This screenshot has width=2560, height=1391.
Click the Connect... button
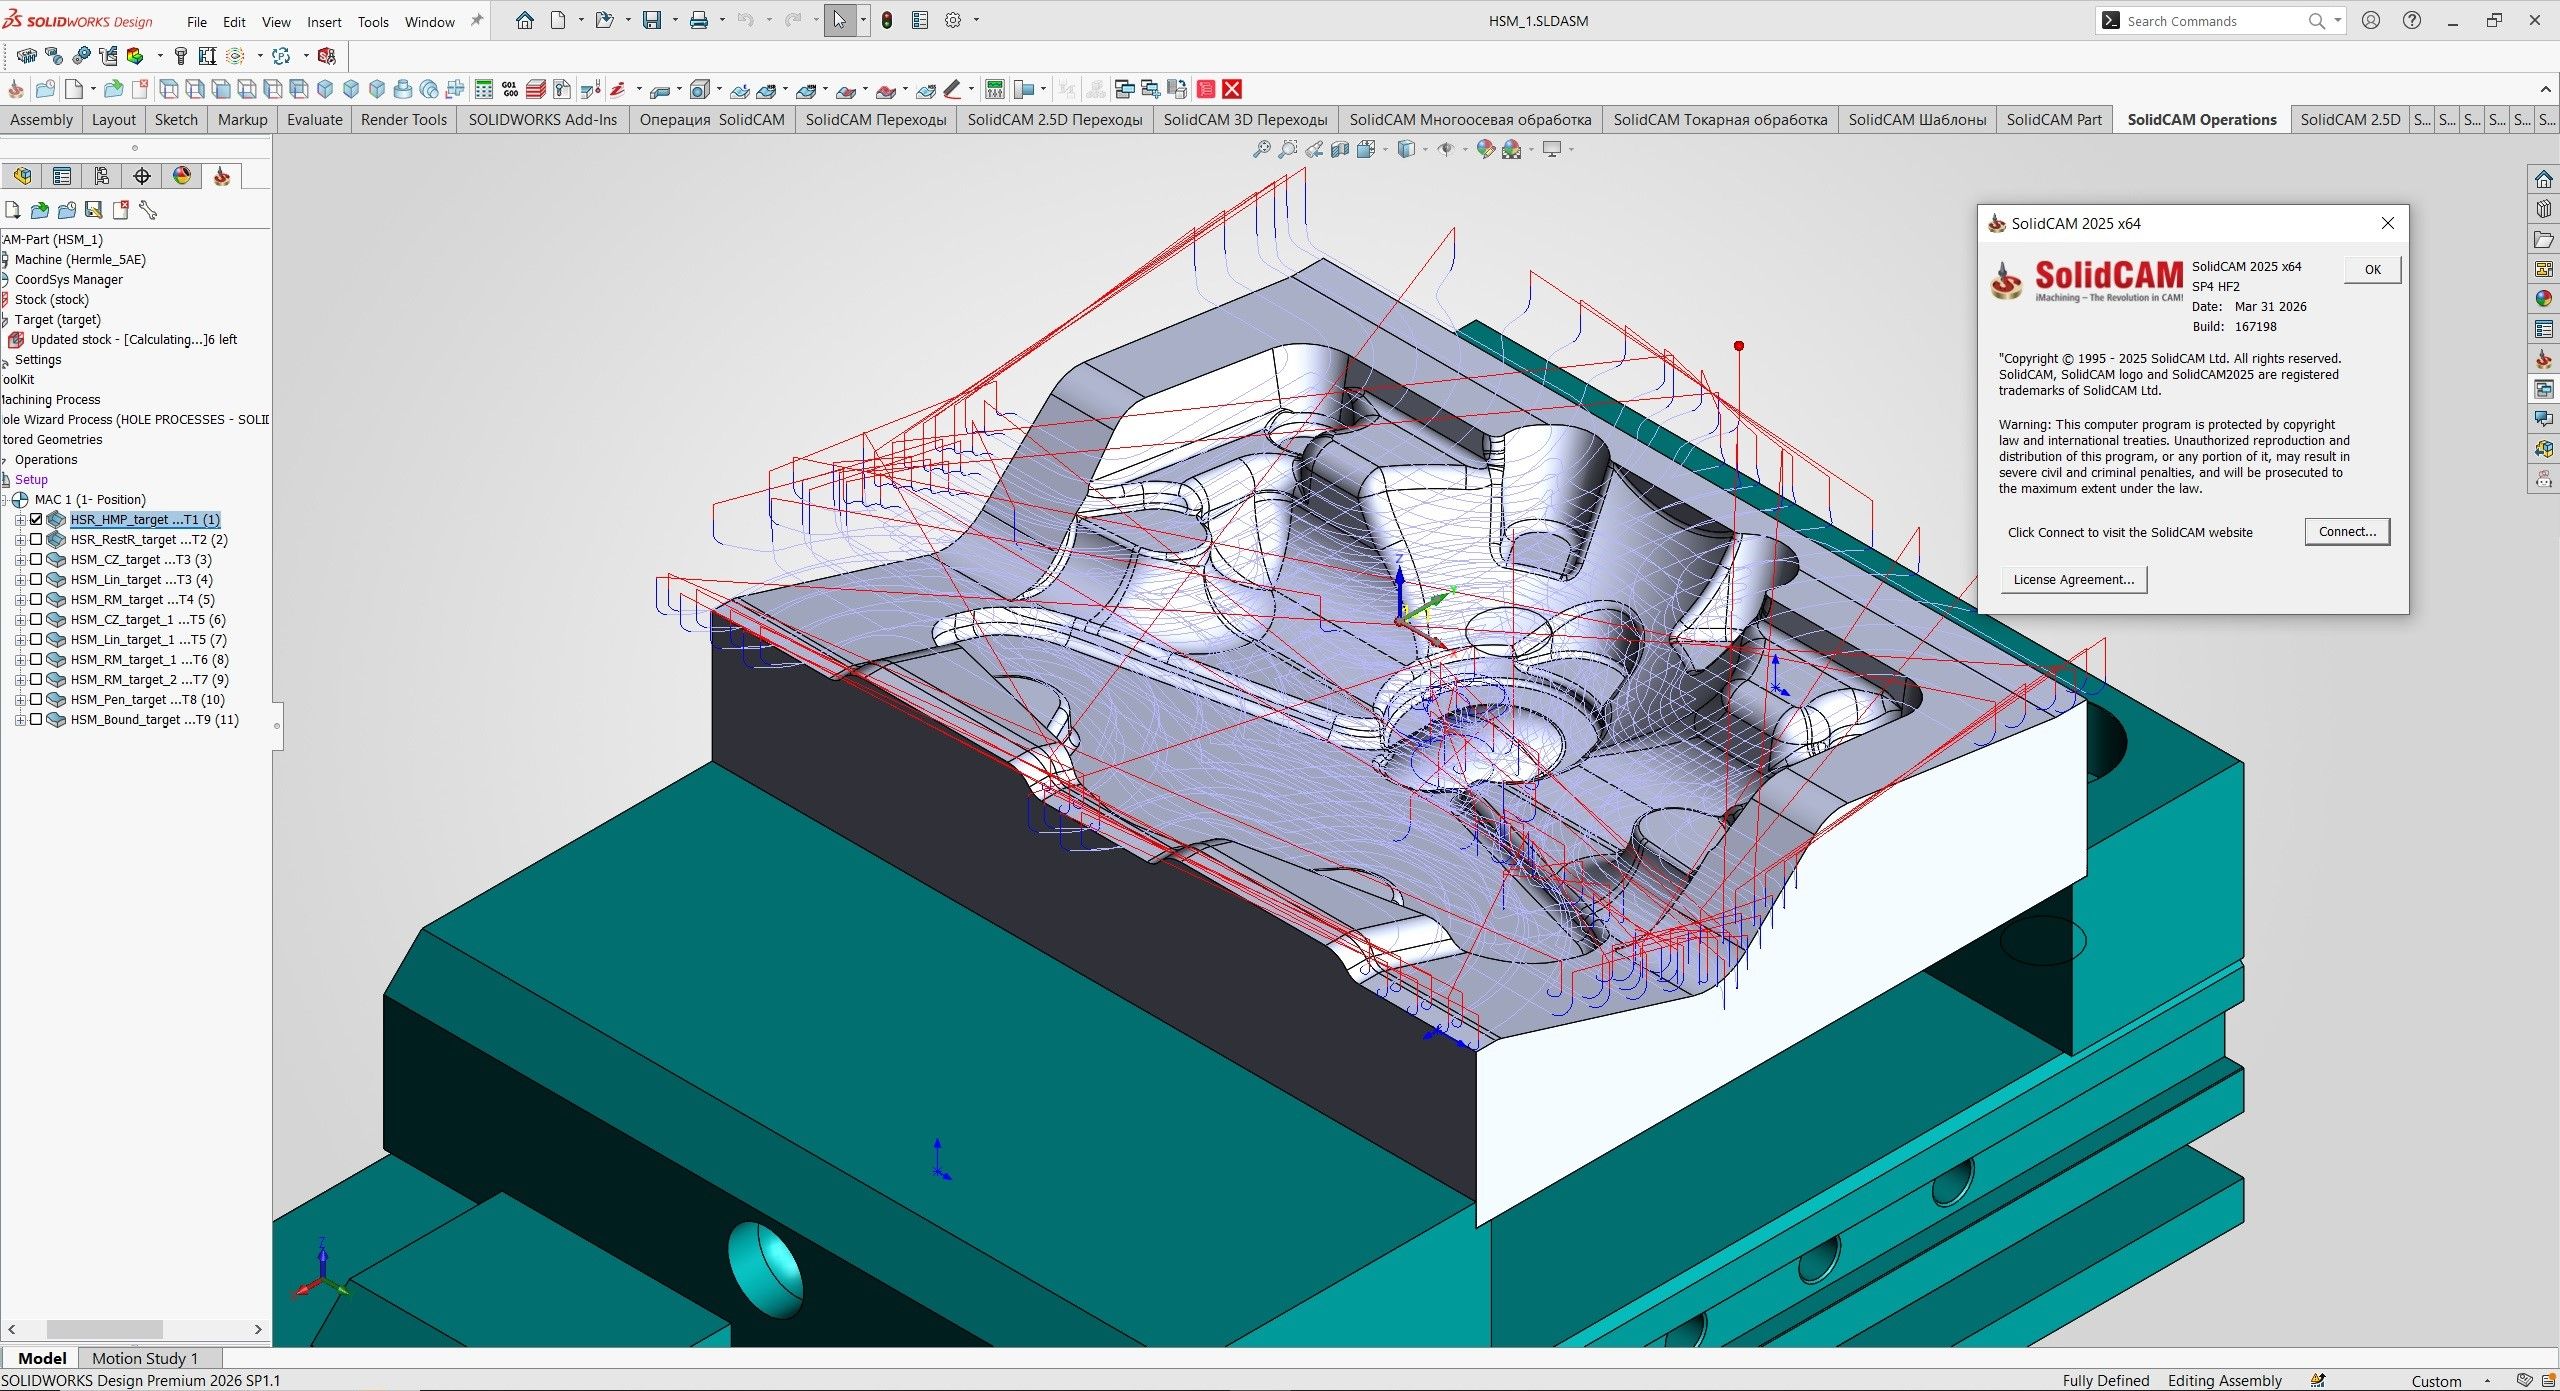[x=2347, y=532]
